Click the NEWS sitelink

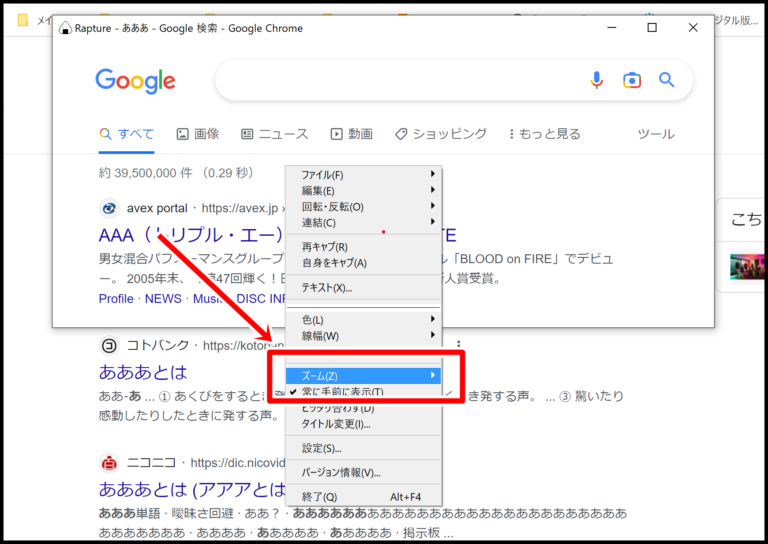pos(163,299)
